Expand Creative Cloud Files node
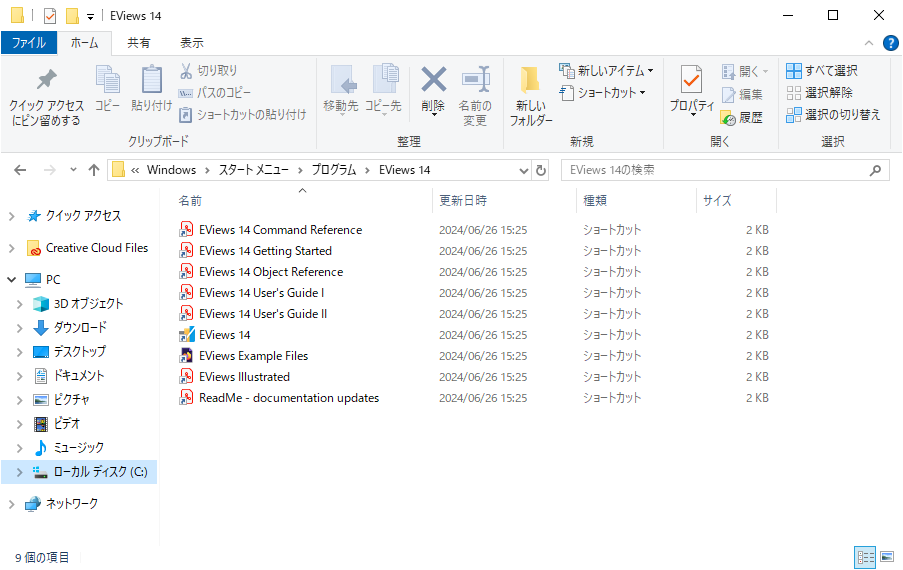 coord(12,248)
